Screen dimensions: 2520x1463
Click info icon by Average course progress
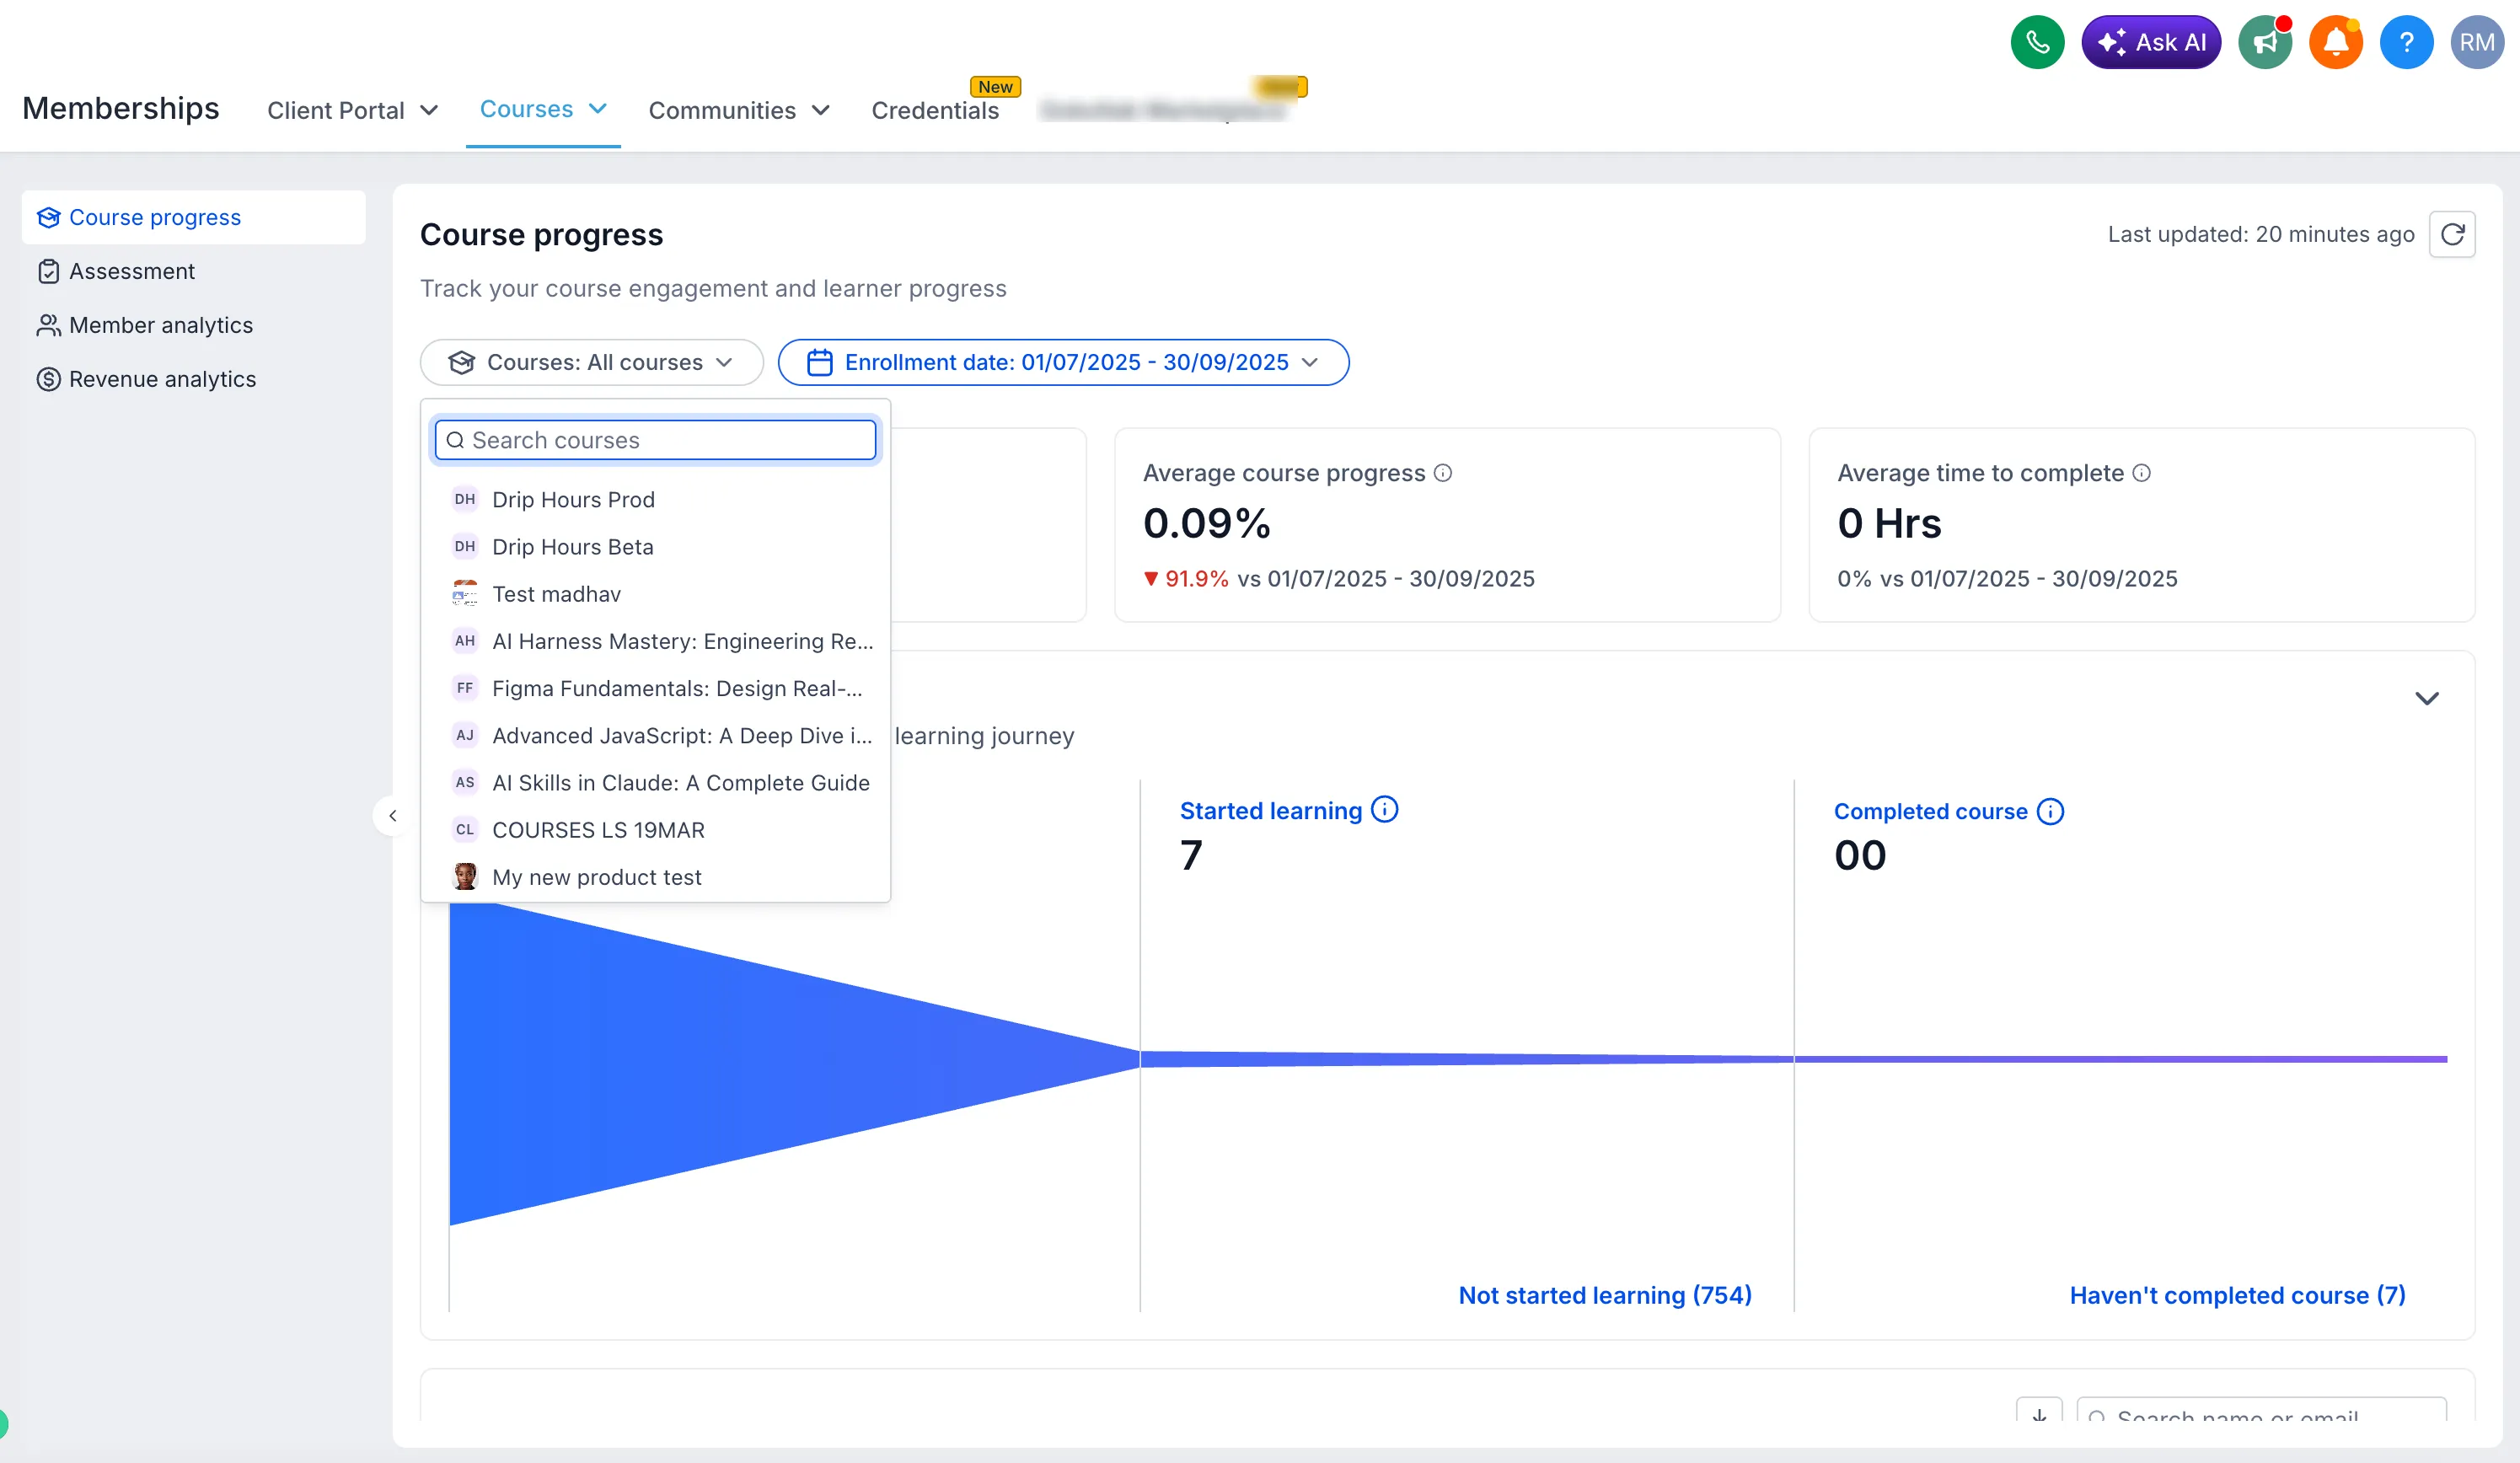1442,473
